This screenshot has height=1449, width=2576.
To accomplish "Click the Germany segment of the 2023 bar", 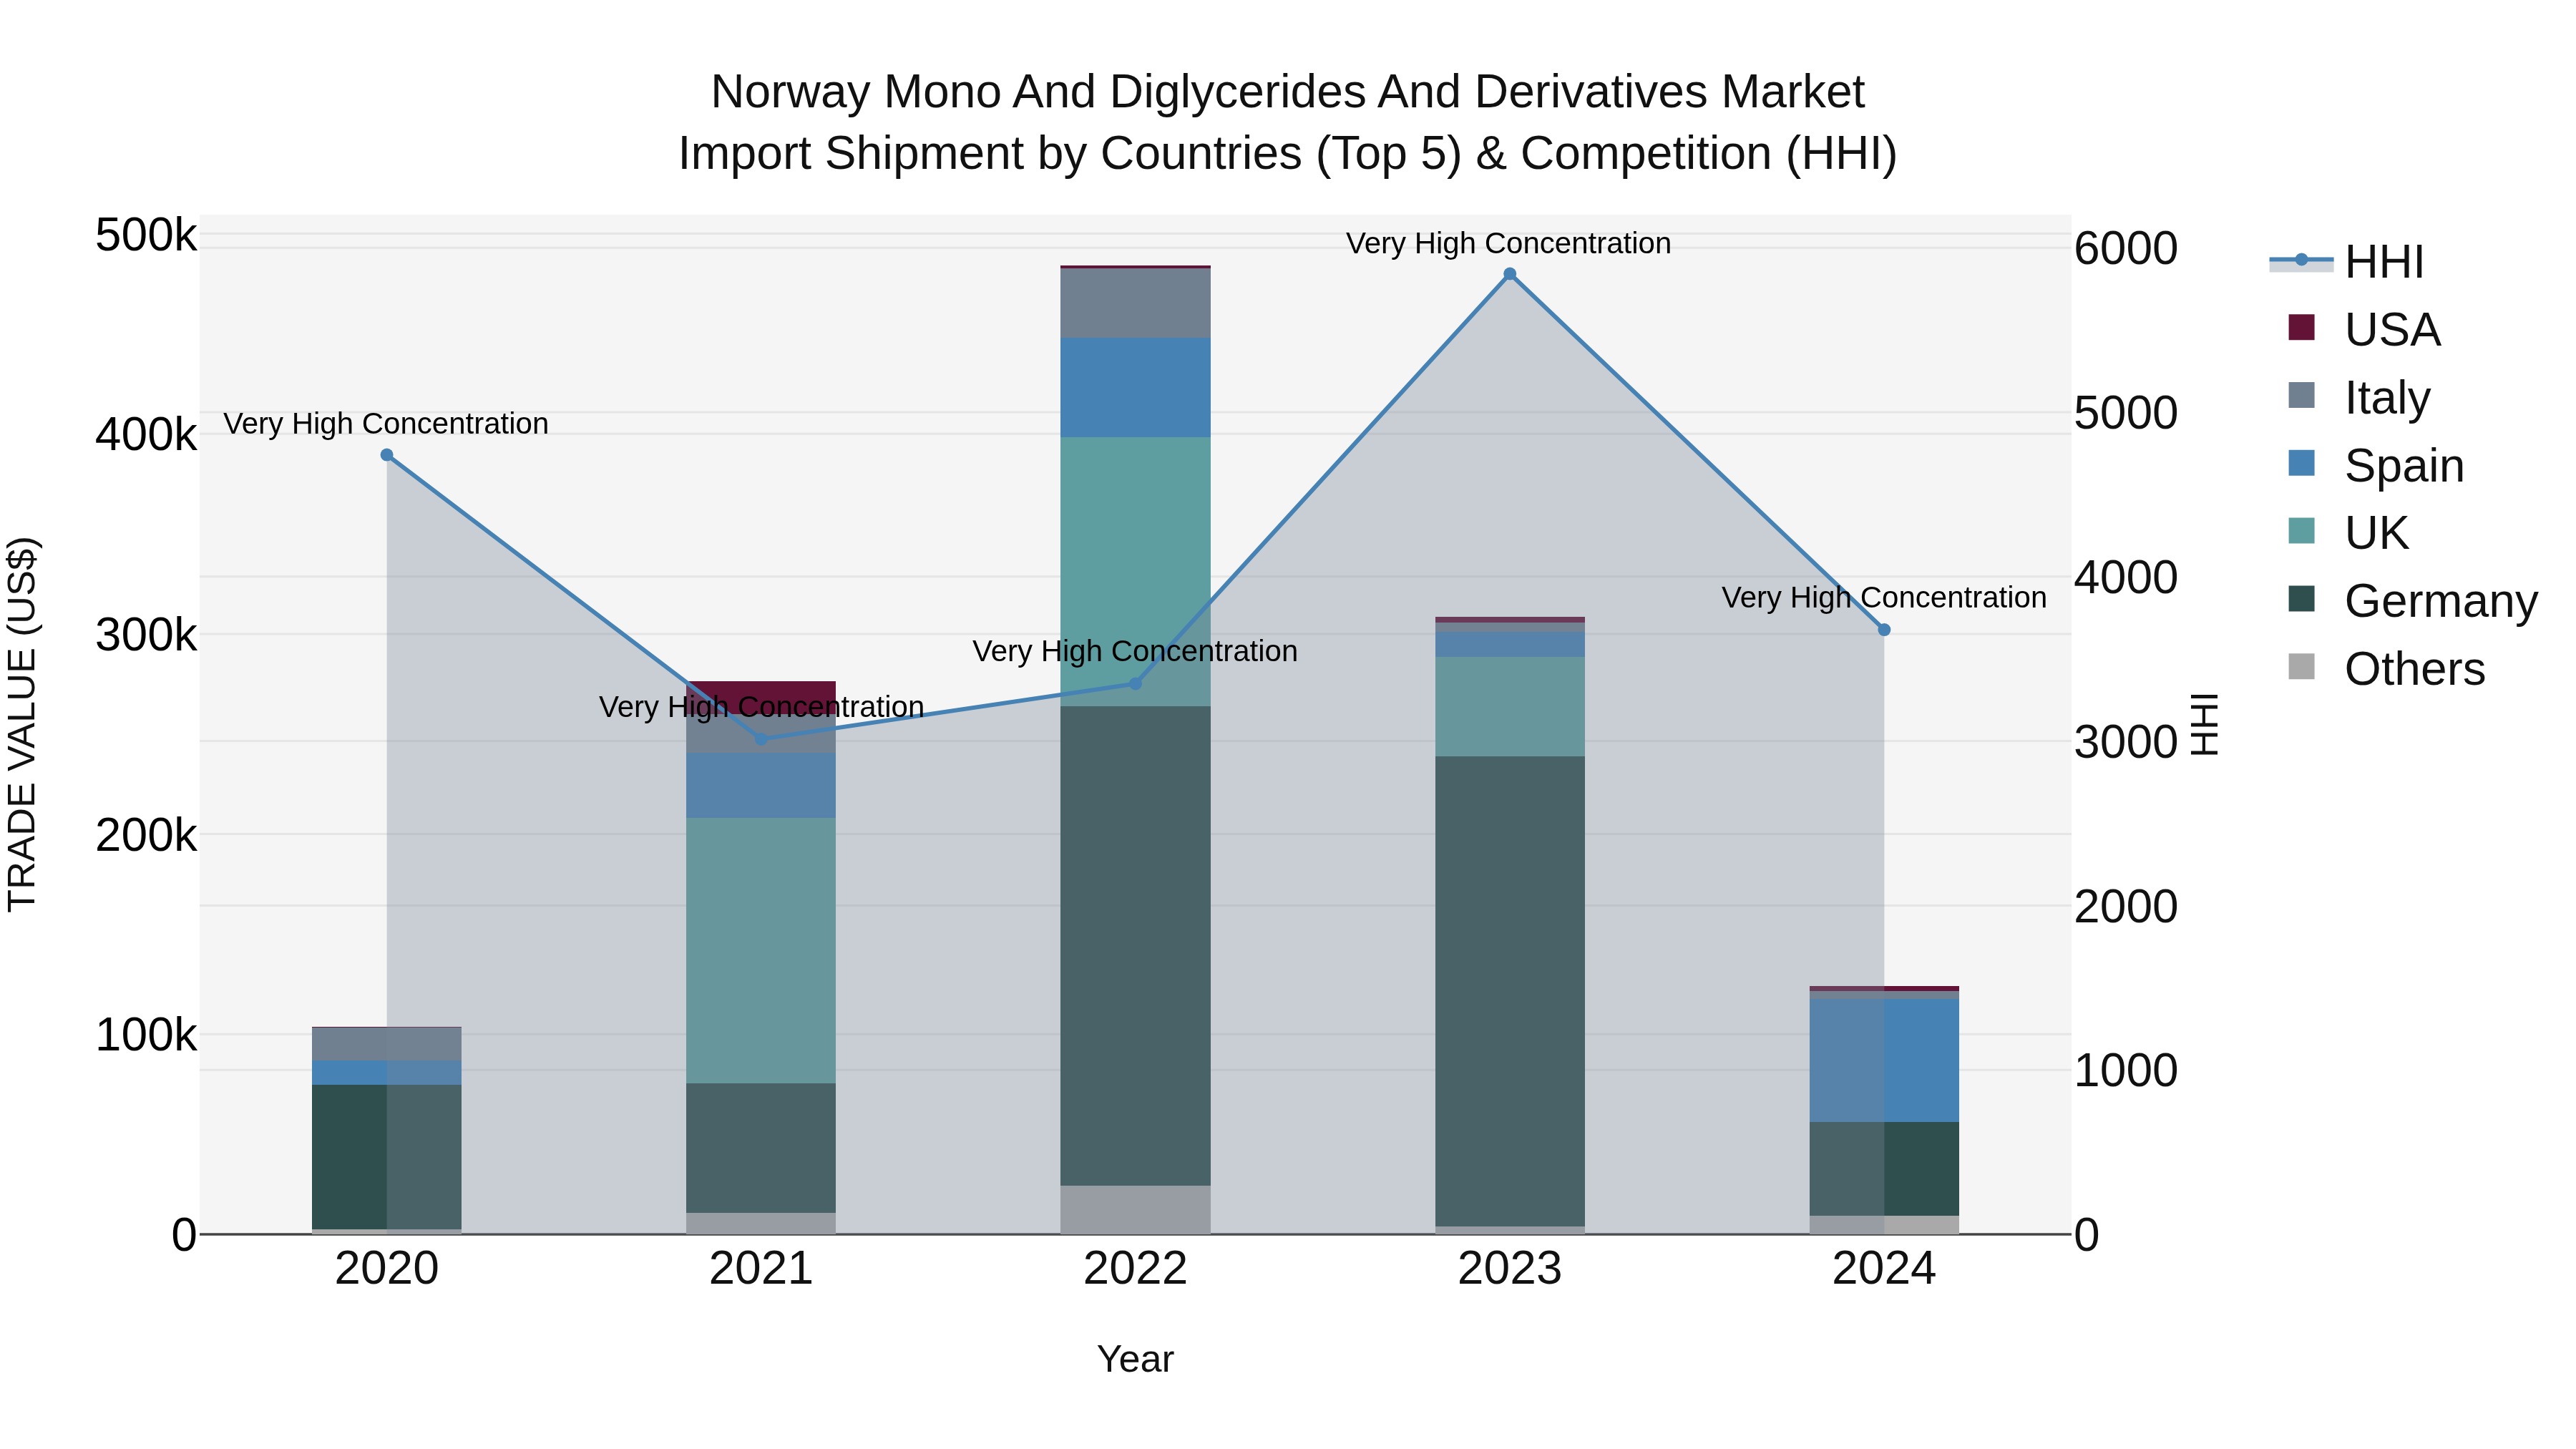I will coord(1510,991).
